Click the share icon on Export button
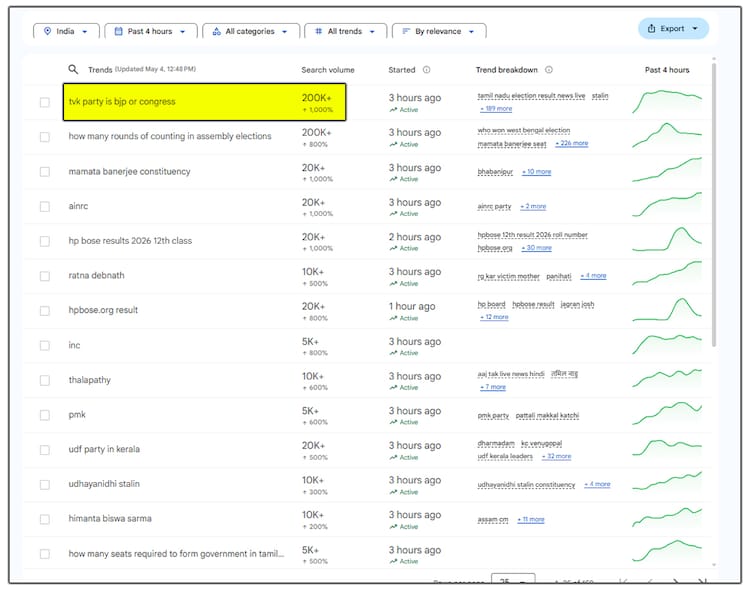Viewport: 750px width, 590px height. [651, 28]
